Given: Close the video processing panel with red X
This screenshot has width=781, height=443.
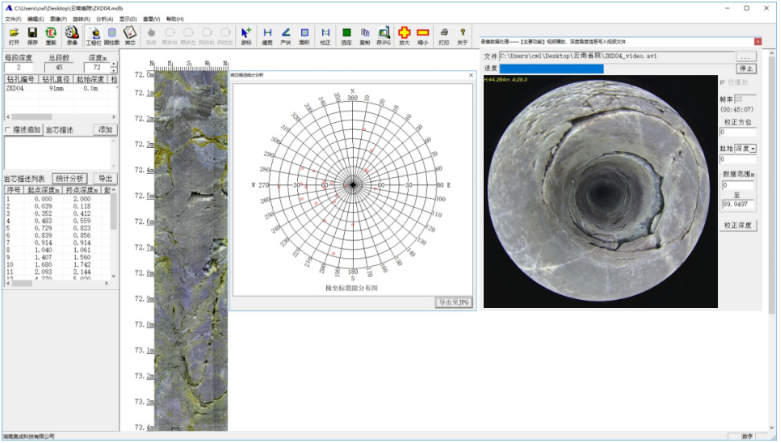Looking at the screenshot, I should coord(758,41).
